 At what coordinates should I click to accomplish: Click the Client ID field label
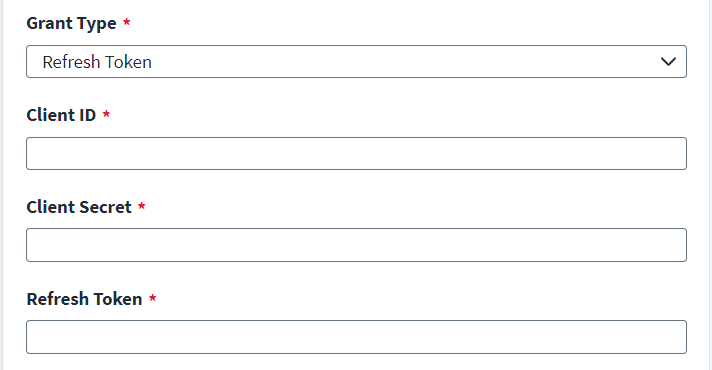[61, 115]
